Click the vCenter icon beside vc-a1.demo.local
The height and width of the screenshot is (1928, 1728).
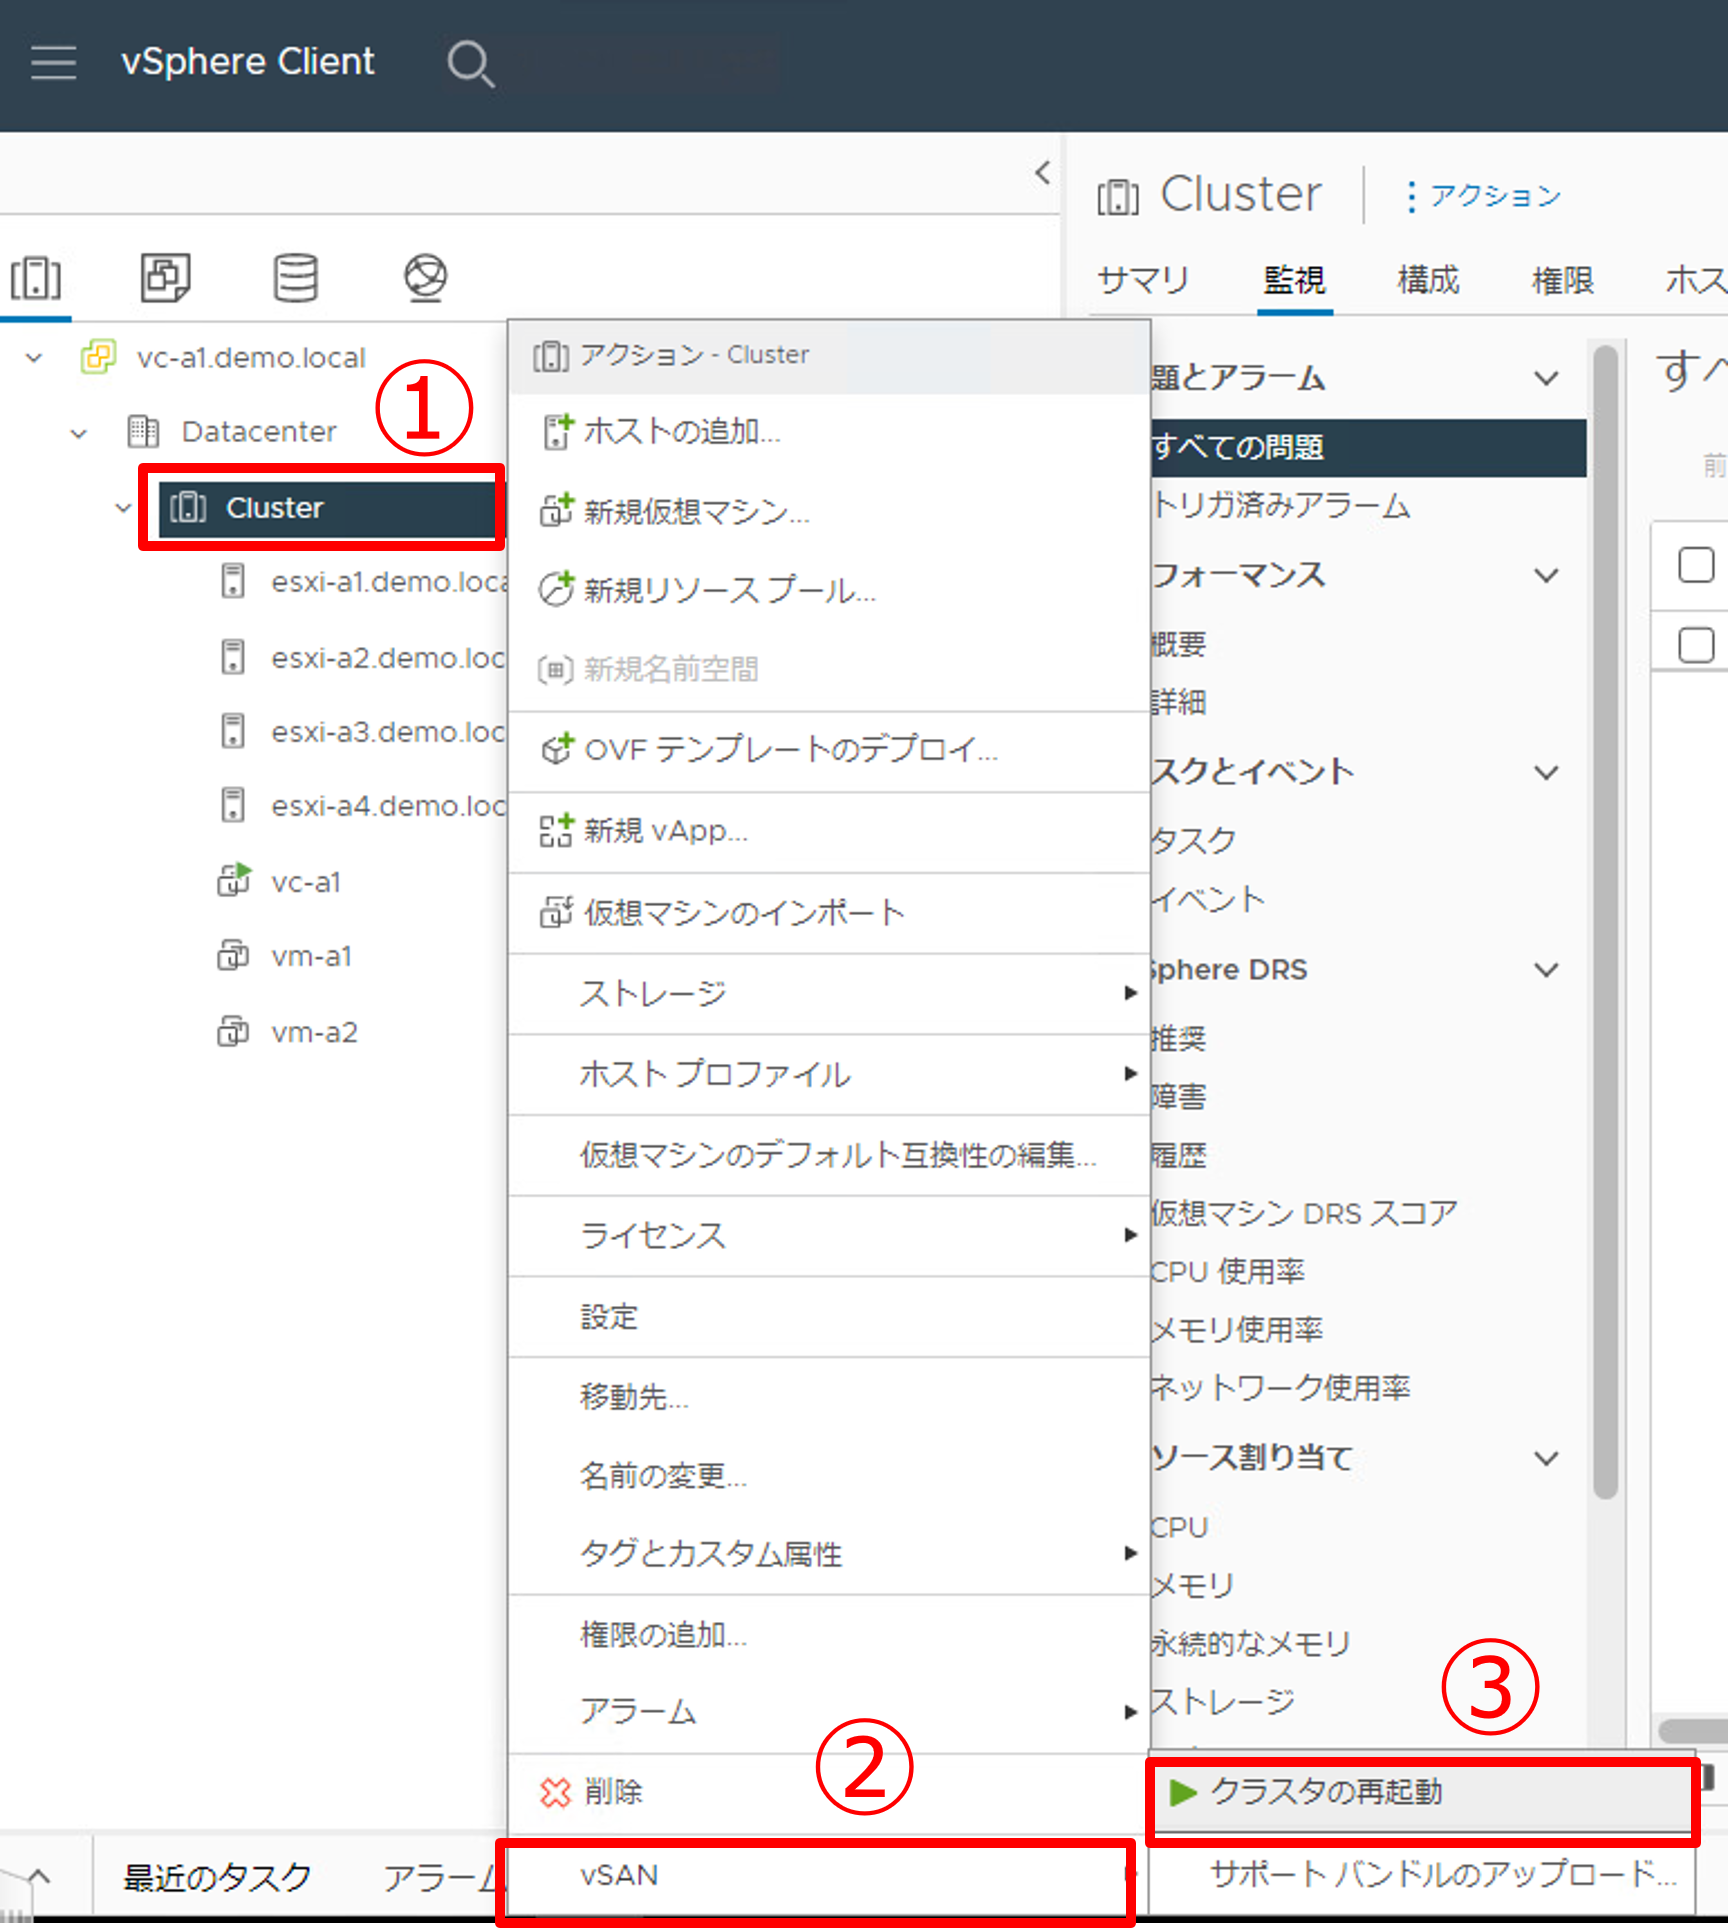(x=98, y=357)
